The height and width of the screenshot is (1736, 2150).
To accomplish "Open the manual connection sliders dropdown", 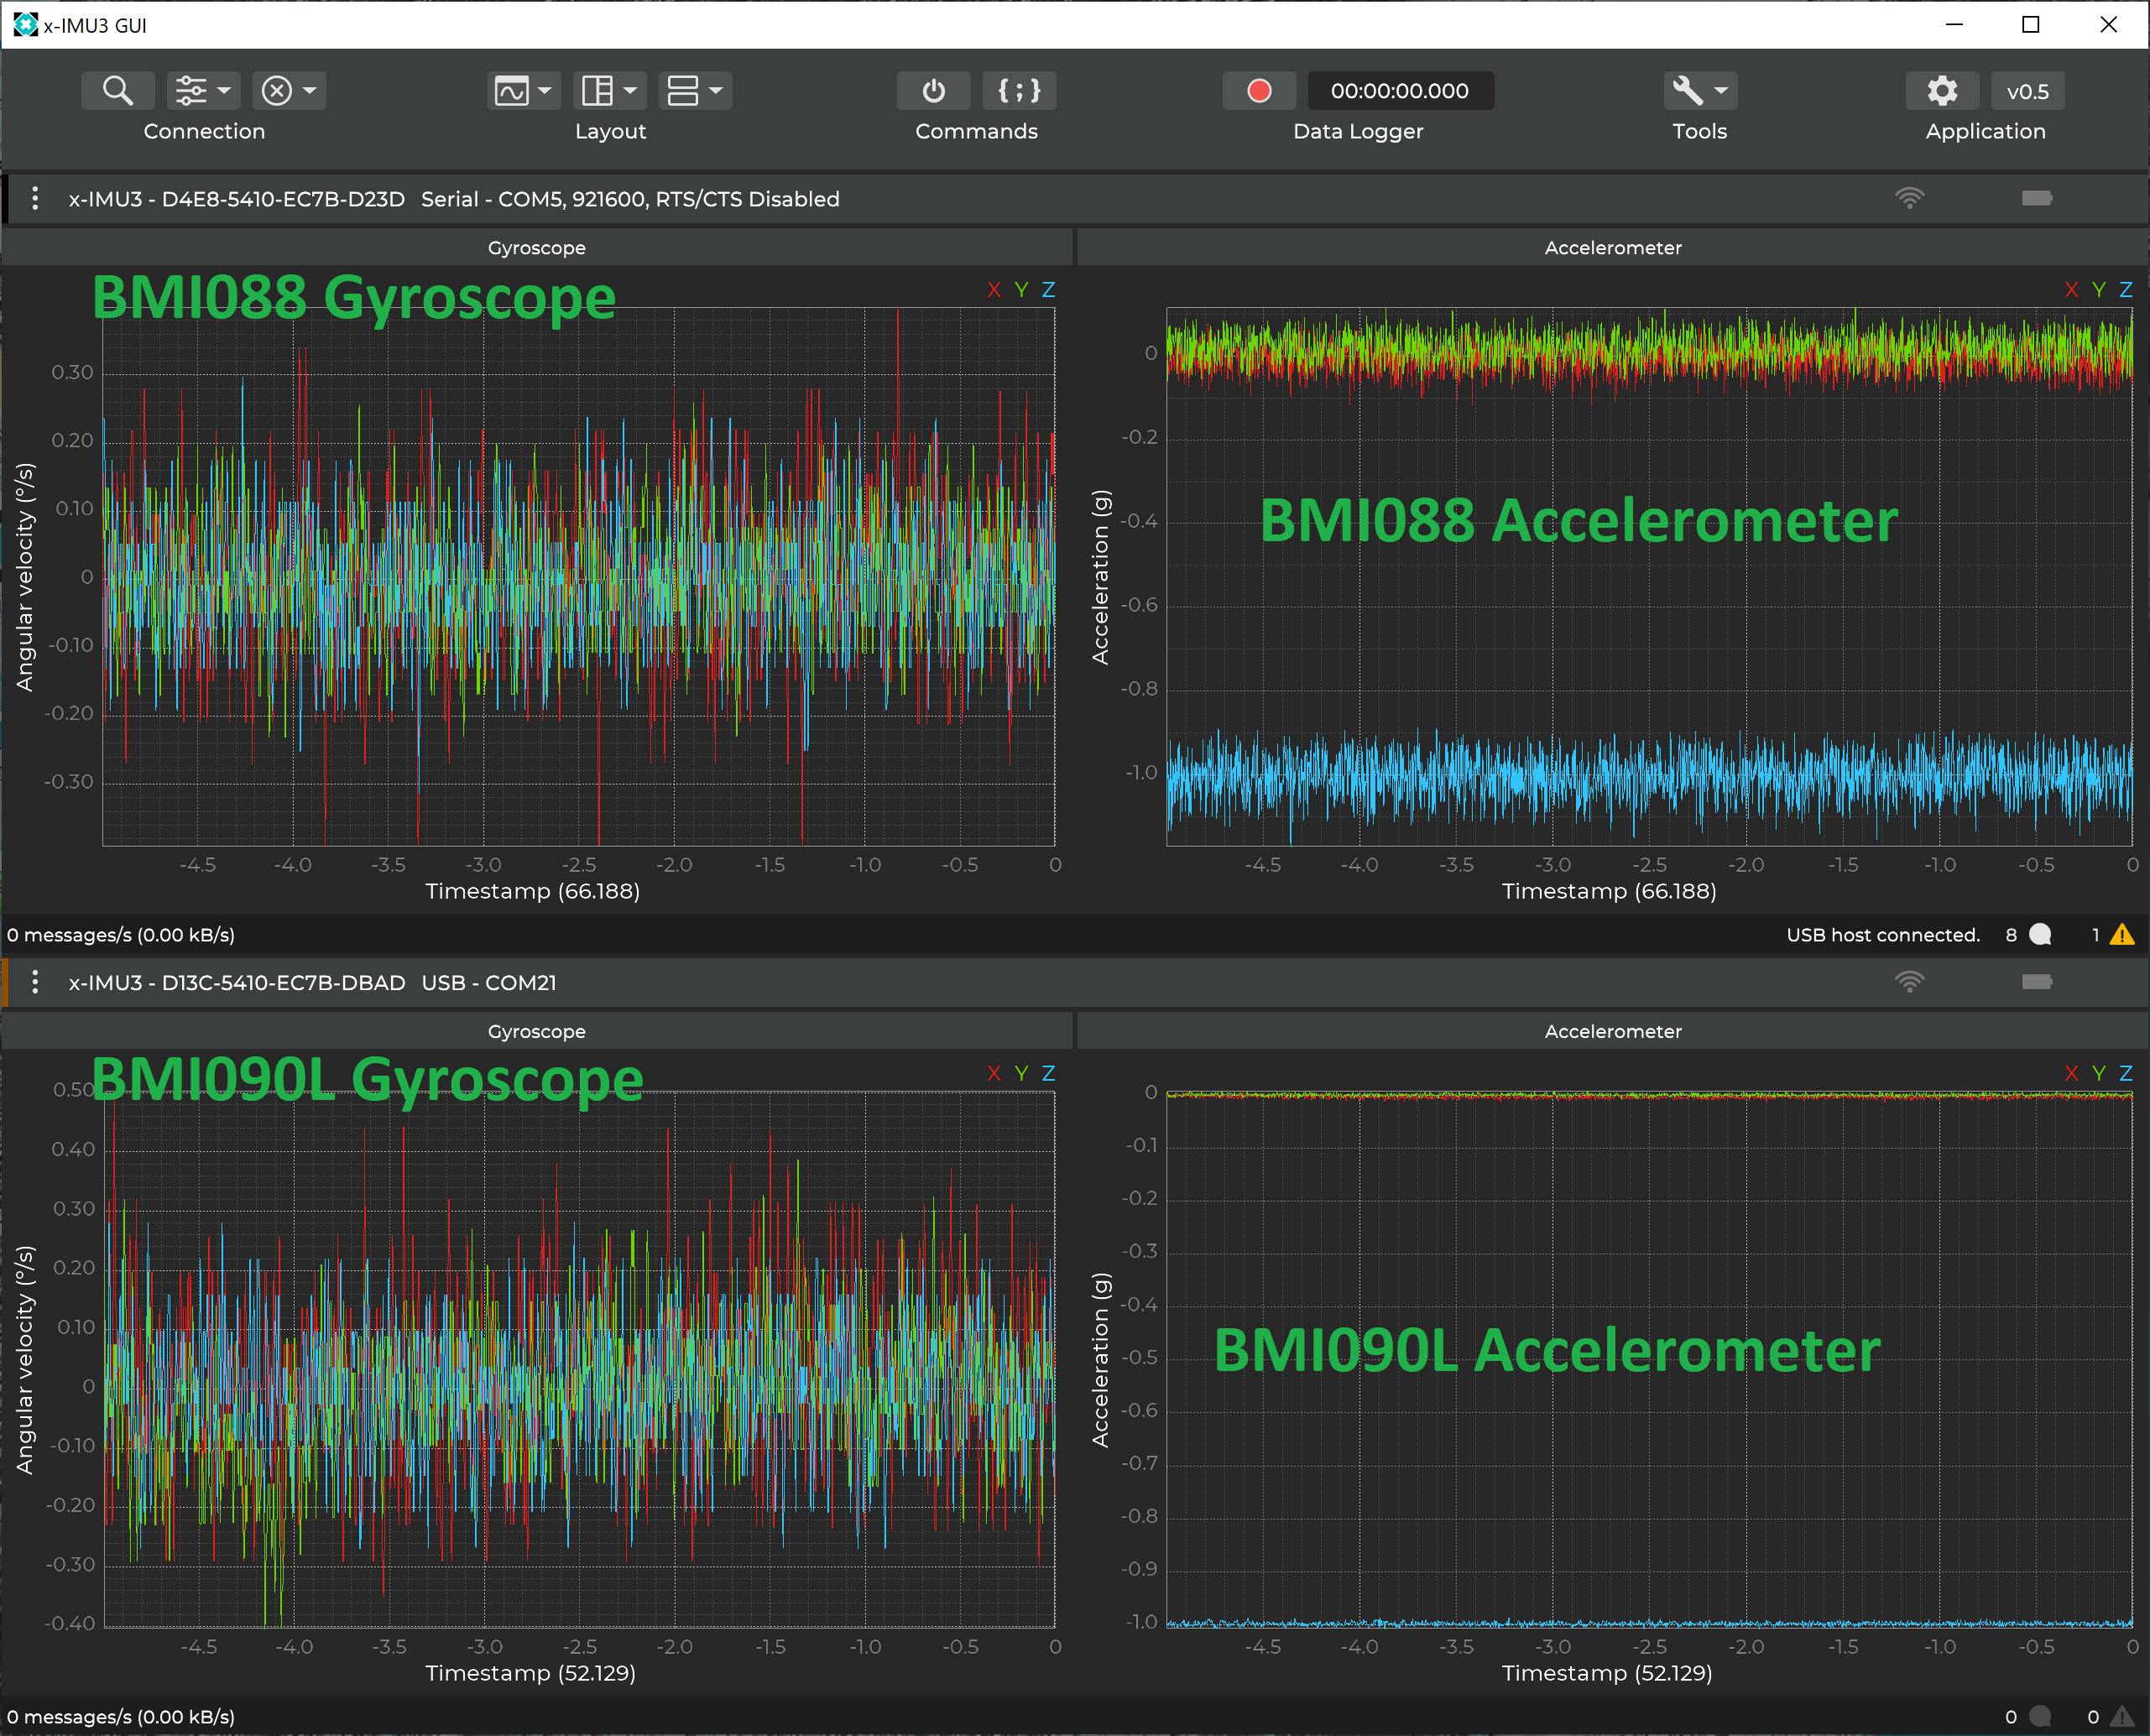I will (203, 91).
